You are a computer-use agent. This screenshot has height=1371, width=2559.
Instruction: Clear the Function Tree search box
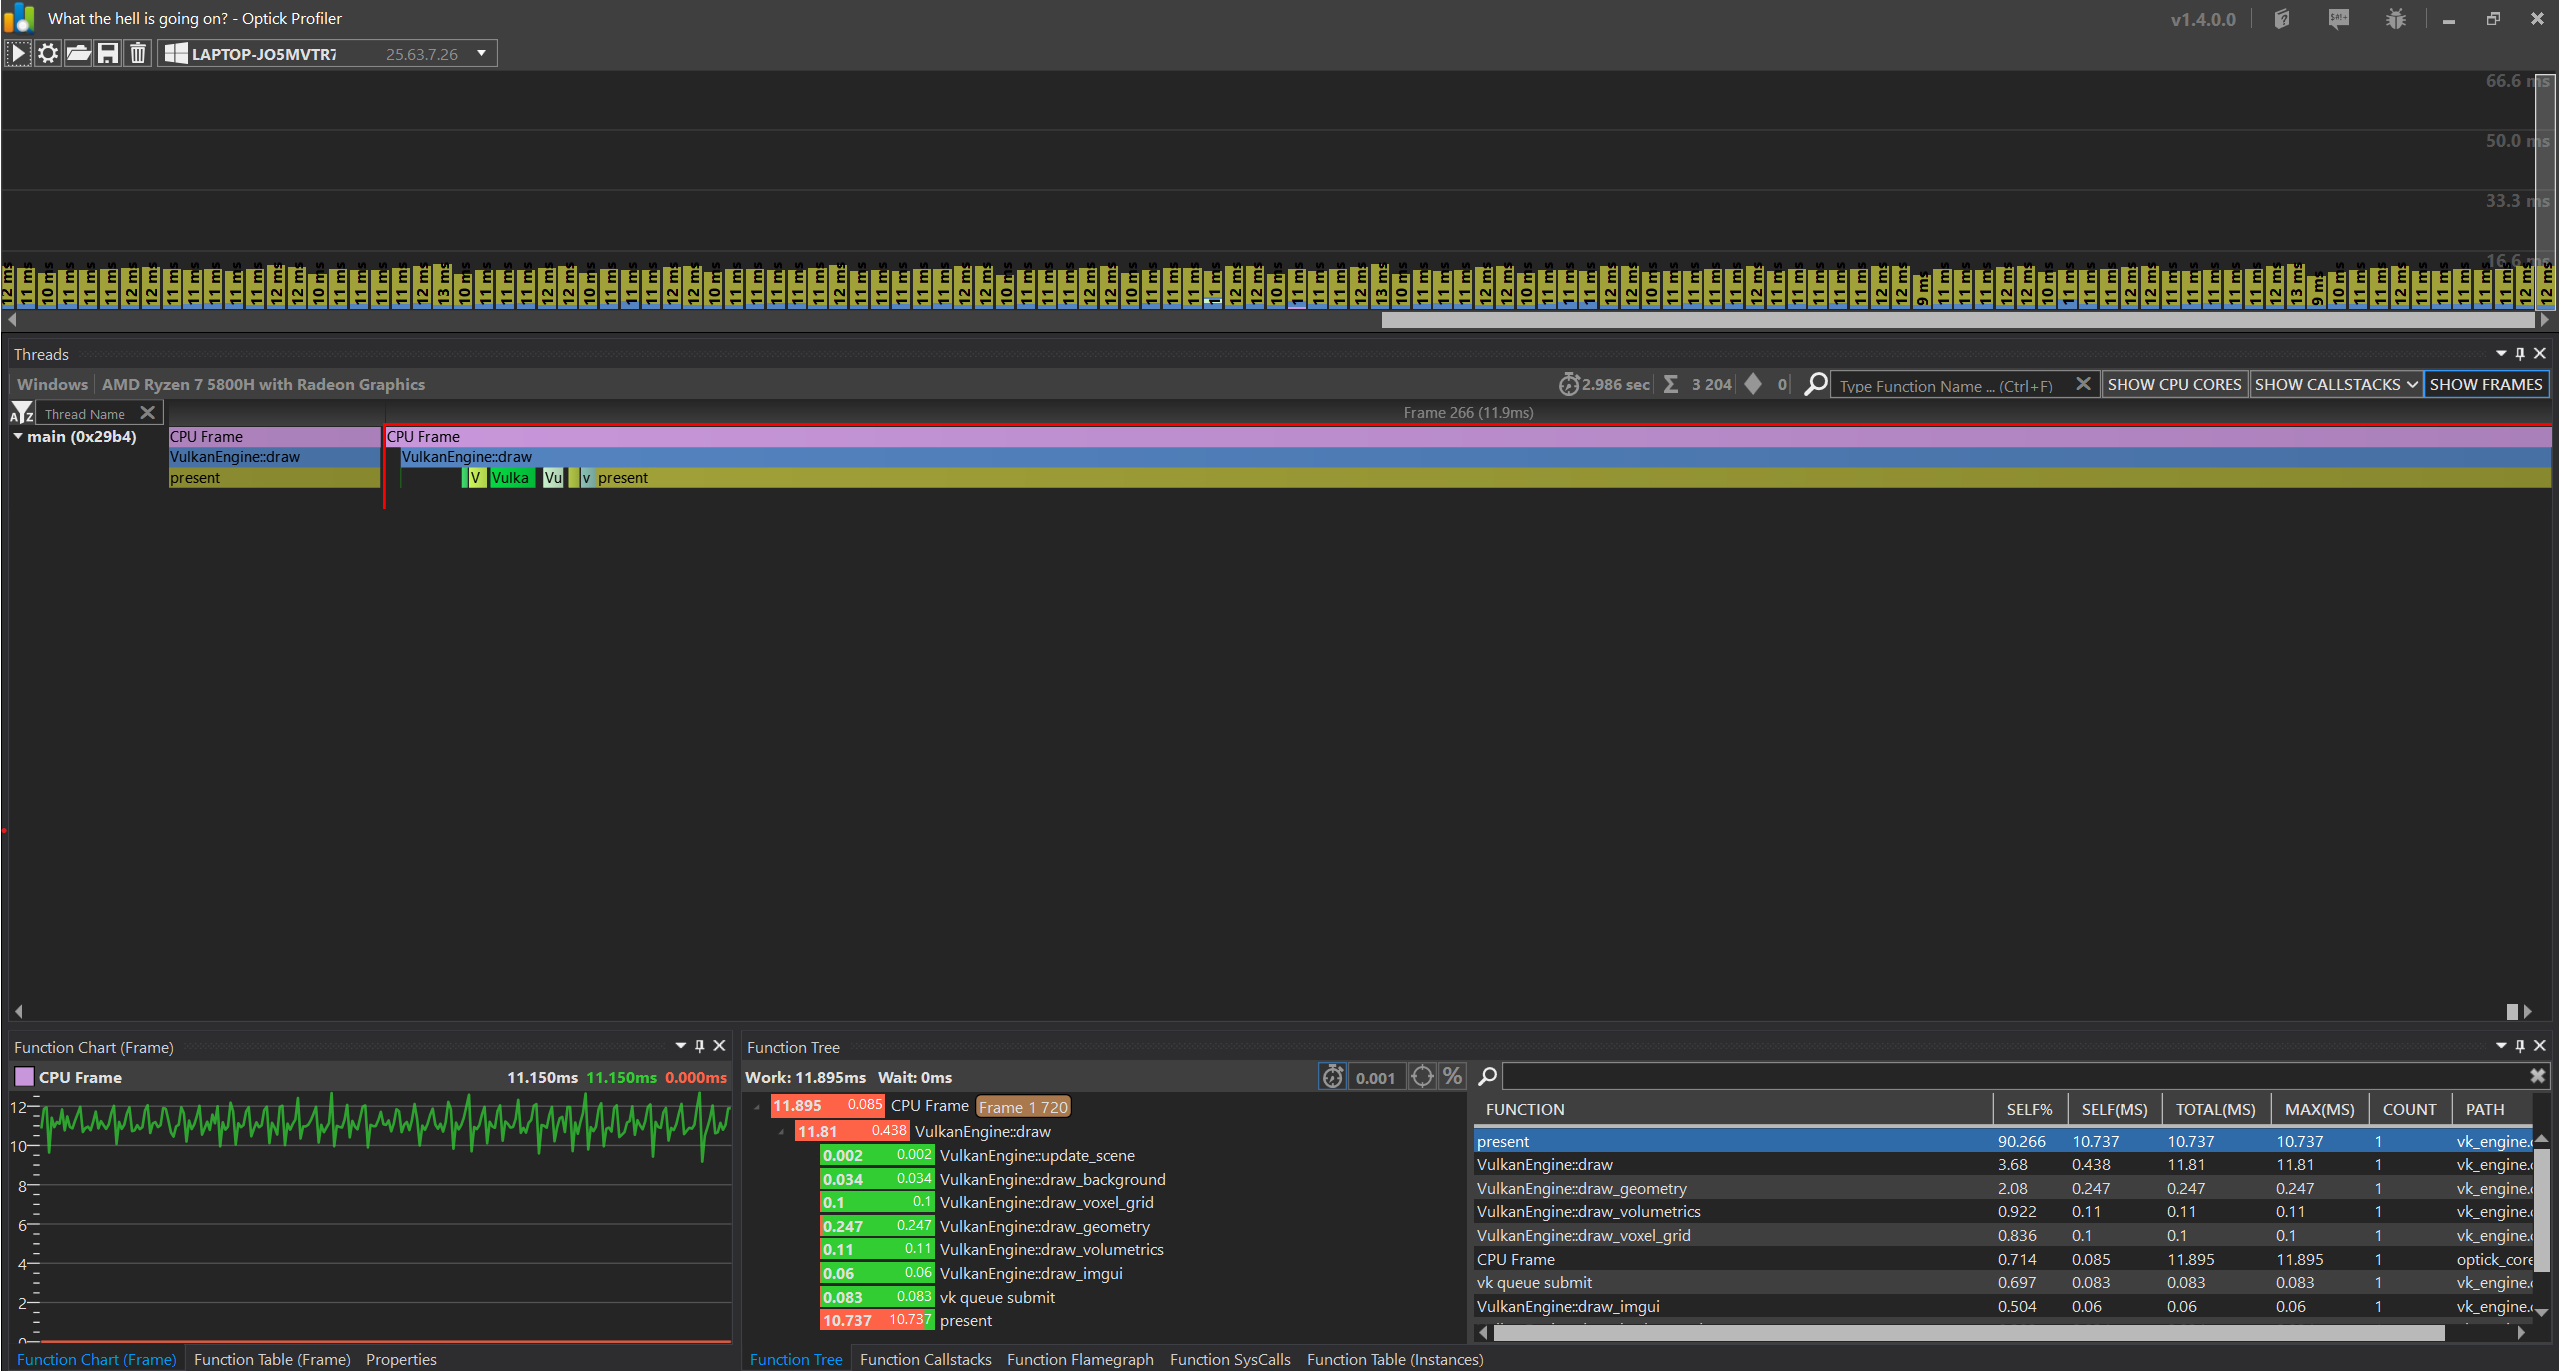2537,1076
